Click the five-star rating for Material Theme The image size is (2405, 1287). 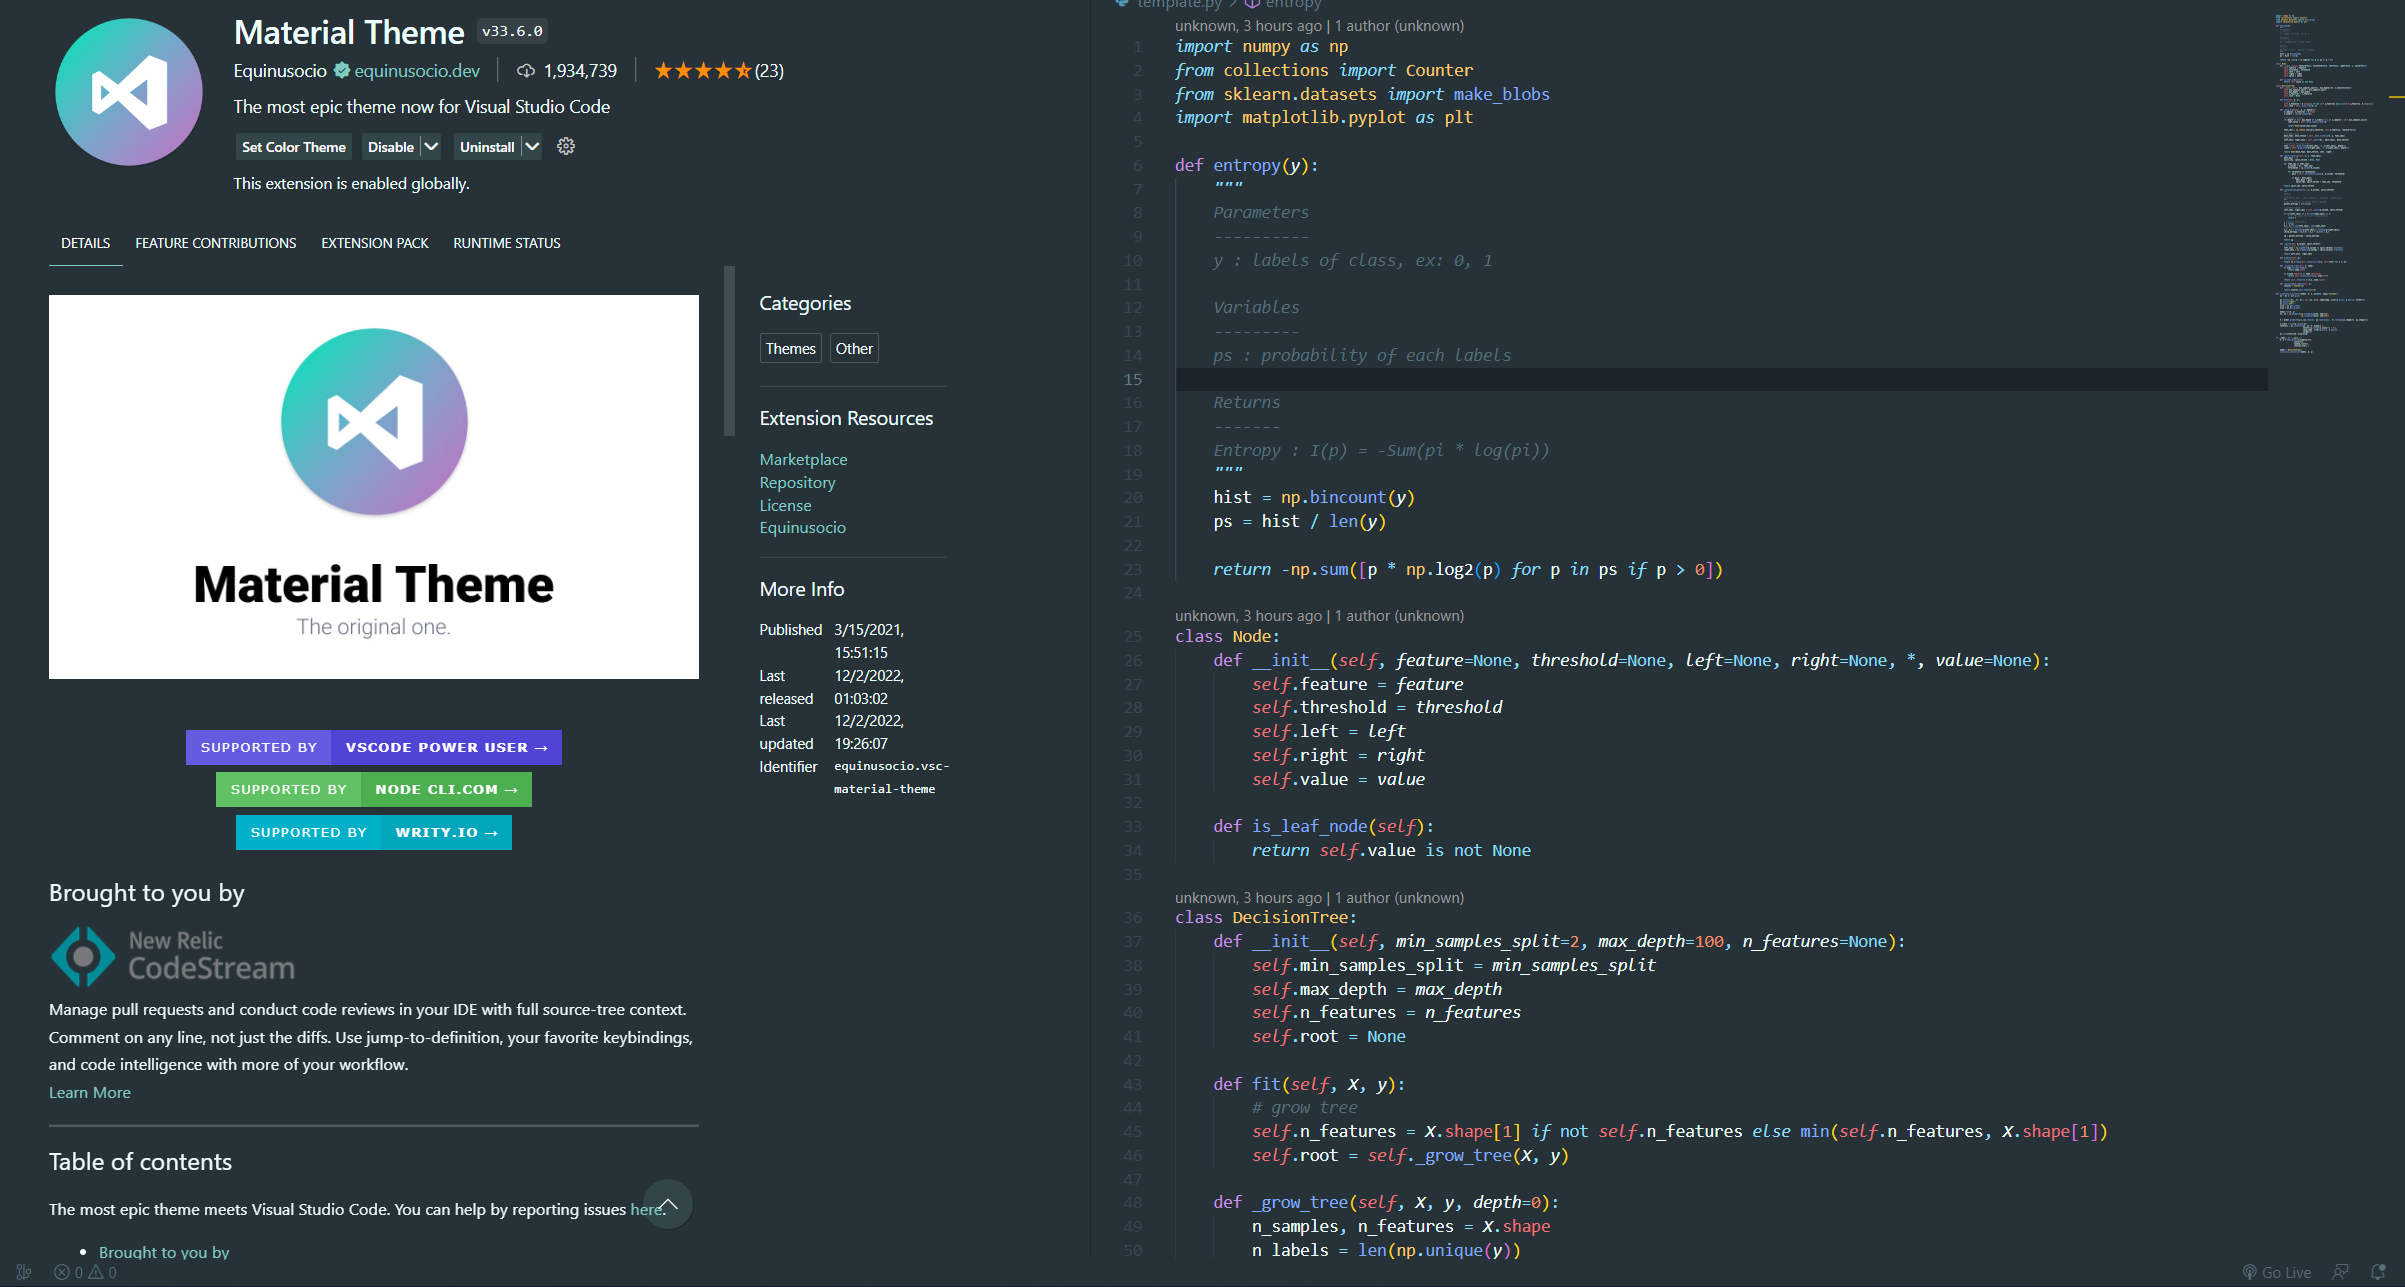coord(702,71)
